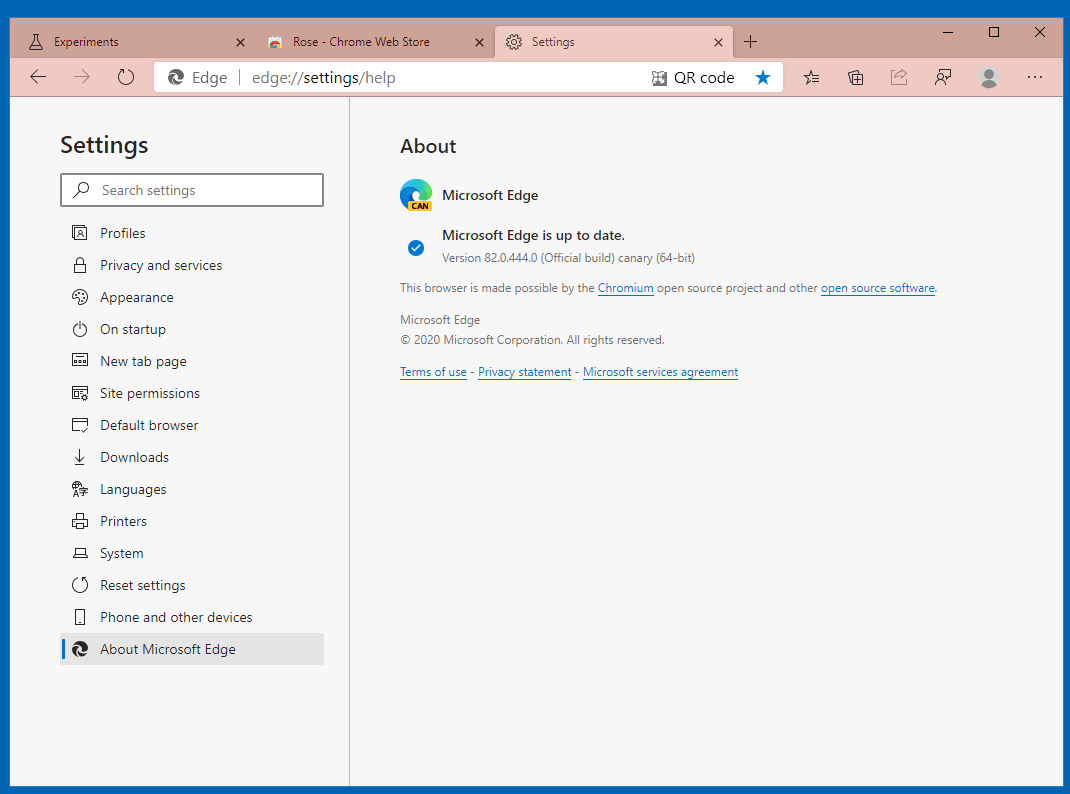Open Phone and other devices section
1070x794 pixels.
192,617
